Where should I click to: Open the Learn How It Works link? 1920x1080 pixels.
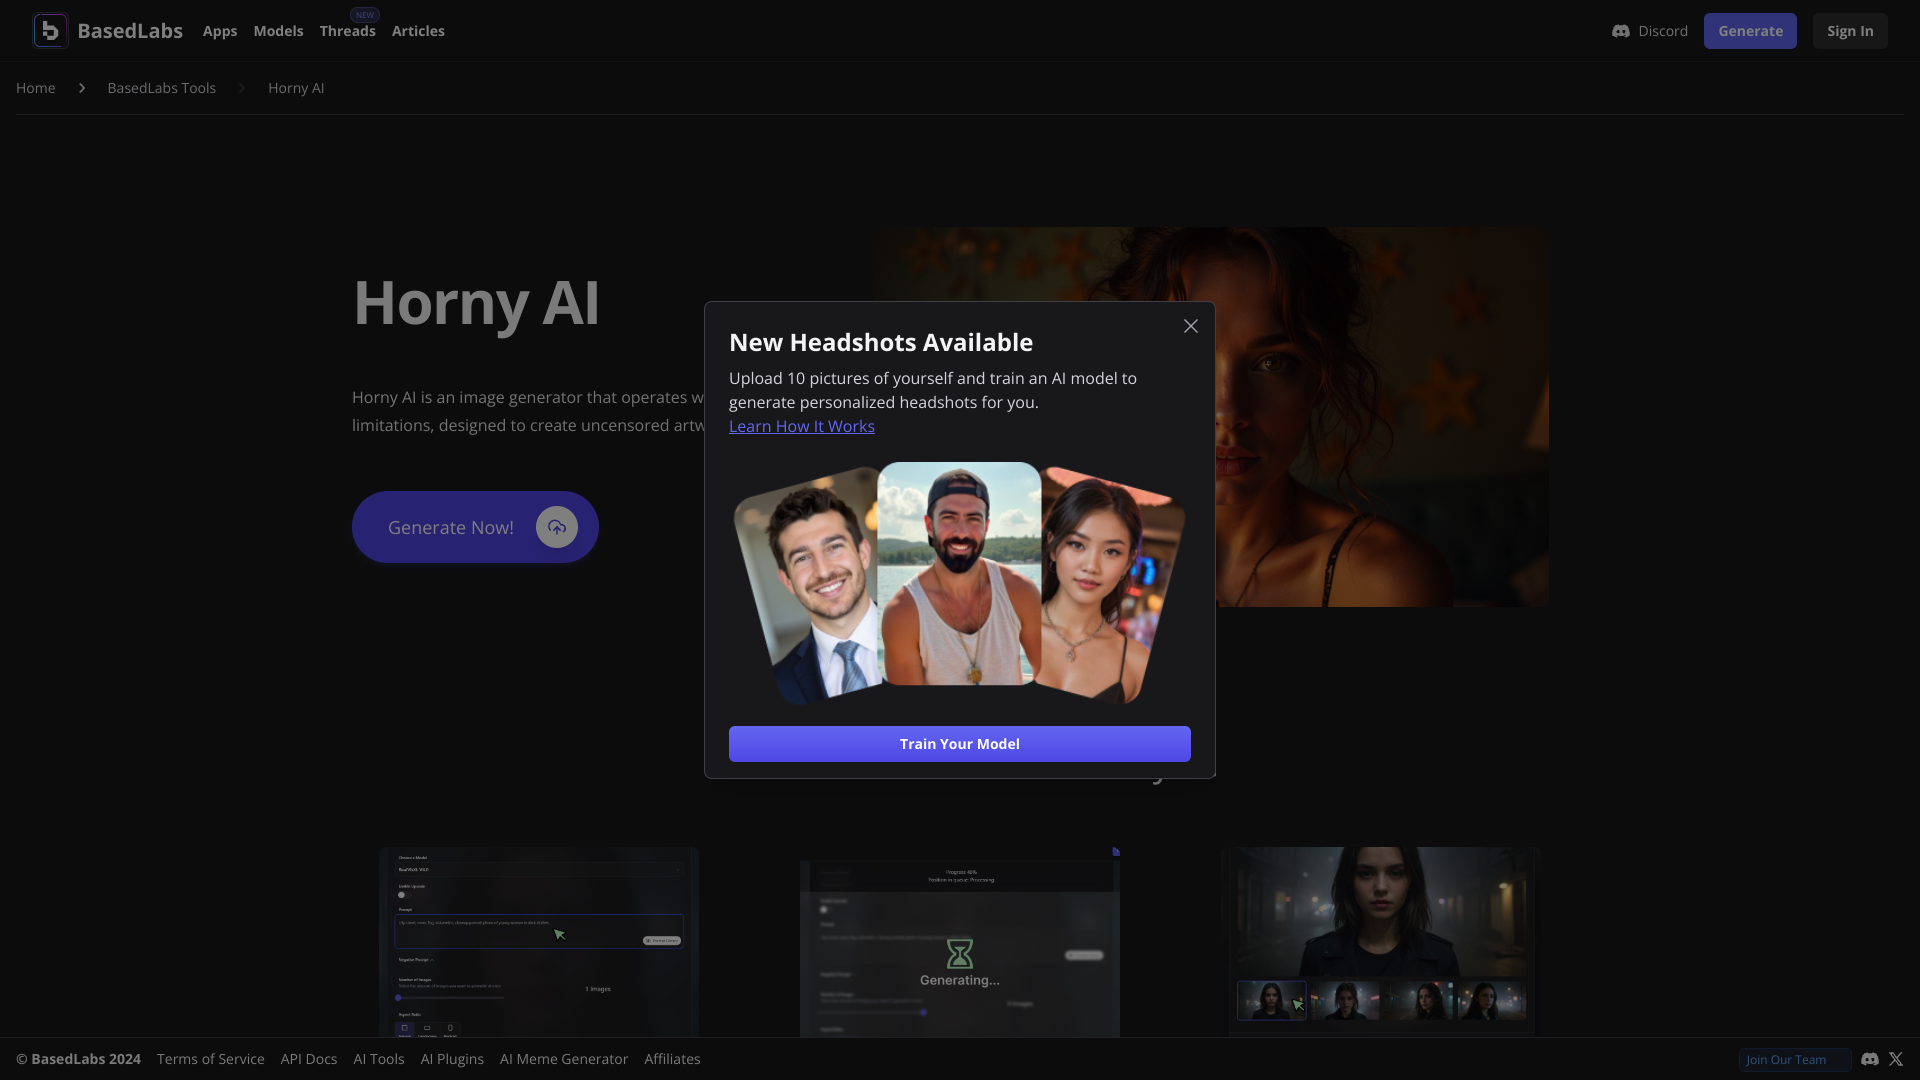tap(802, 426)
